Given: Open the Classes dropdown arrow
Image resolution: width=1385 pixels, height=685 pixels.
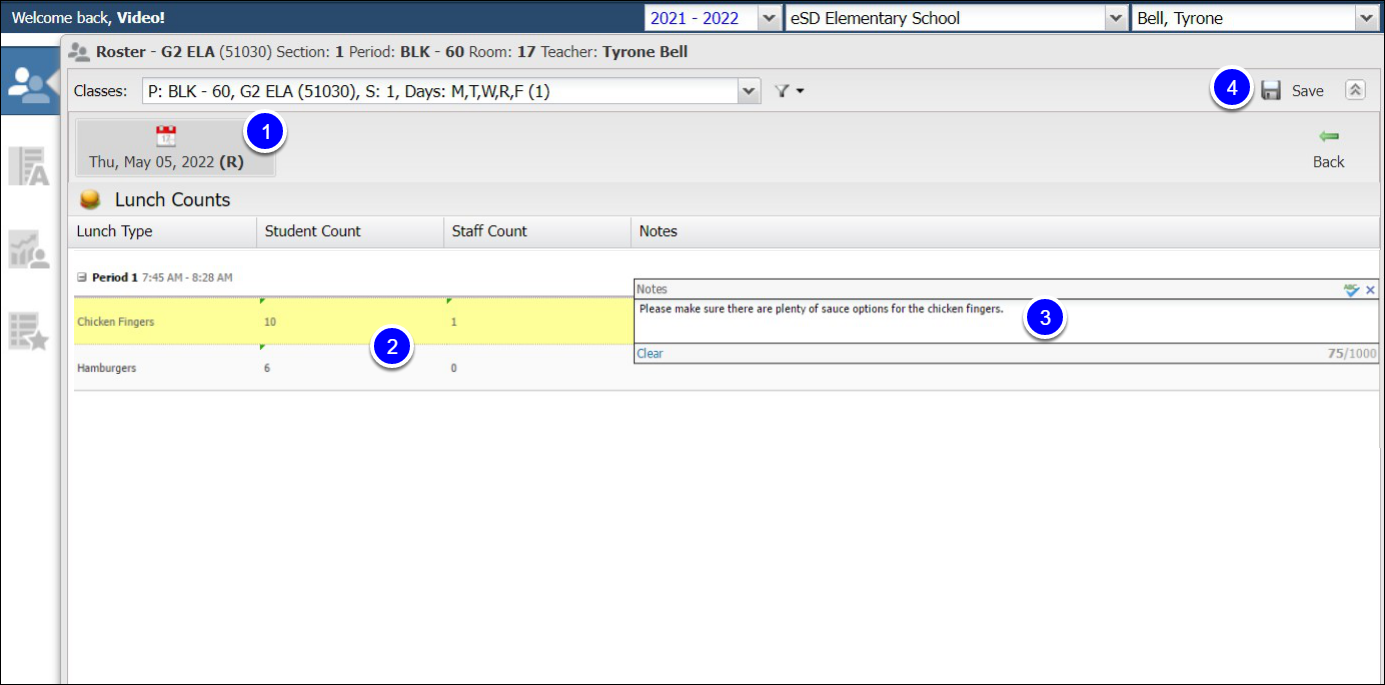Looking at the screenshot, I should coord(749,91).
